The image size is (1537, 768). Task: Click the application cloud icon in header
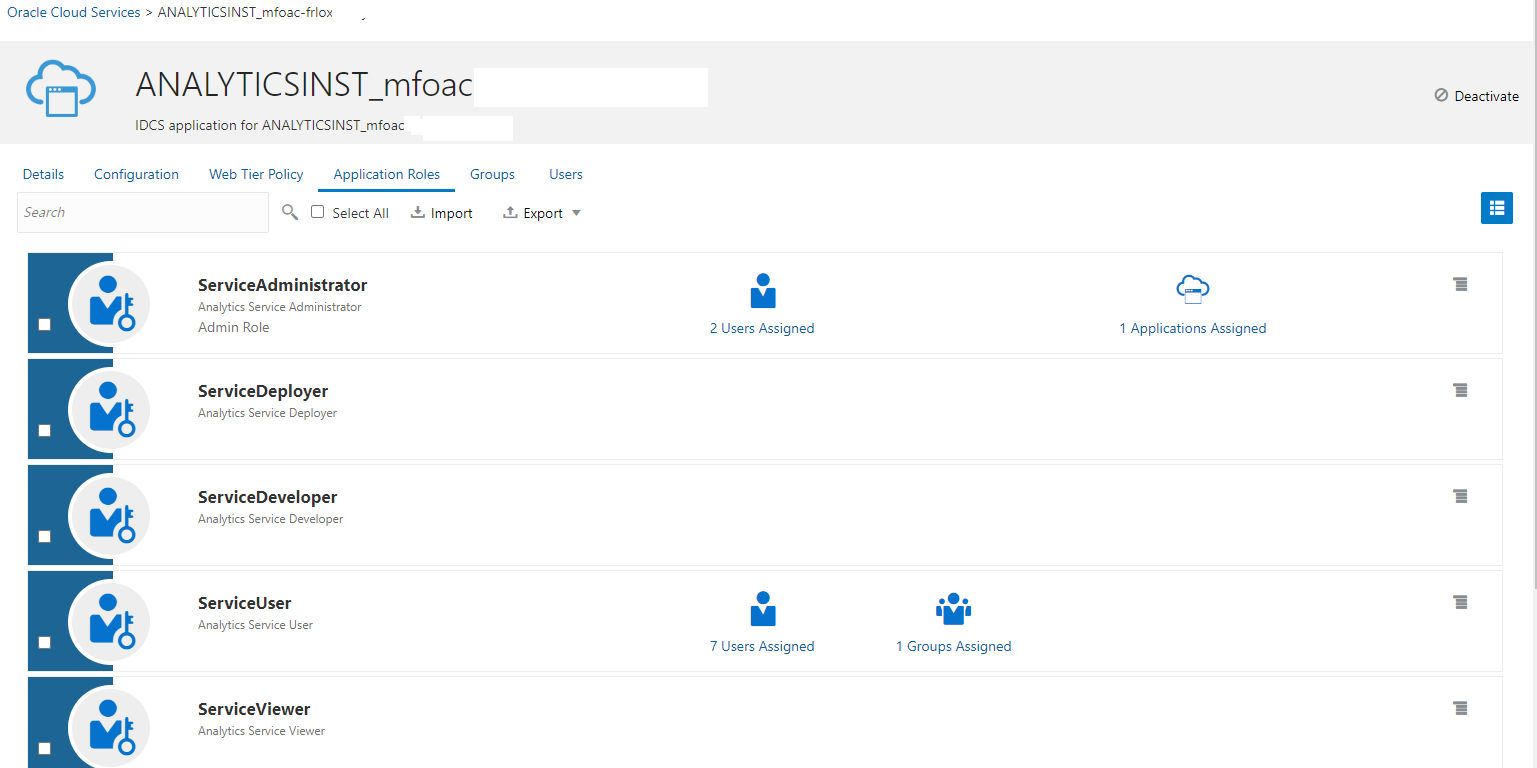[61, 89]
